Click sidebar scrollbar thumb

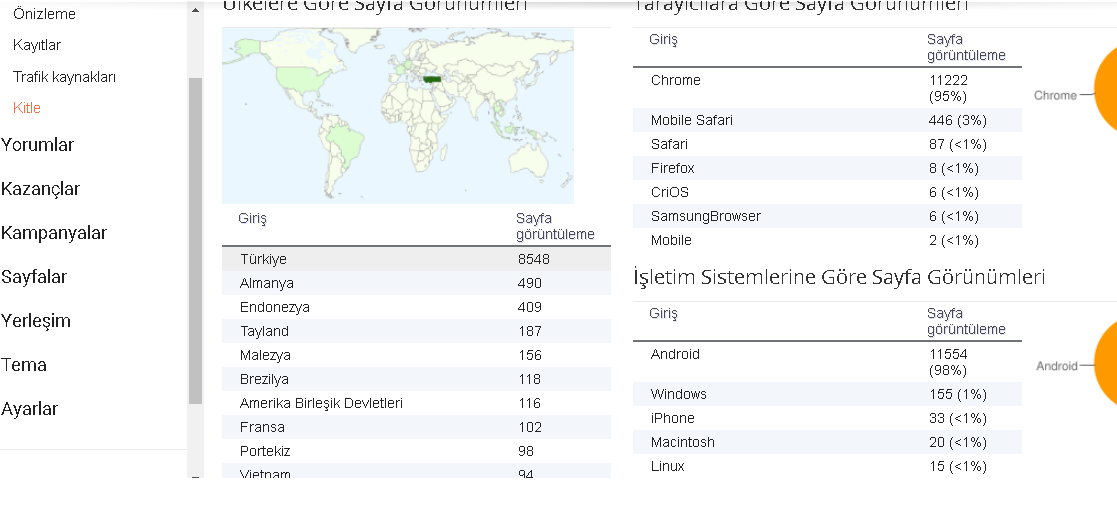[195, 241]
